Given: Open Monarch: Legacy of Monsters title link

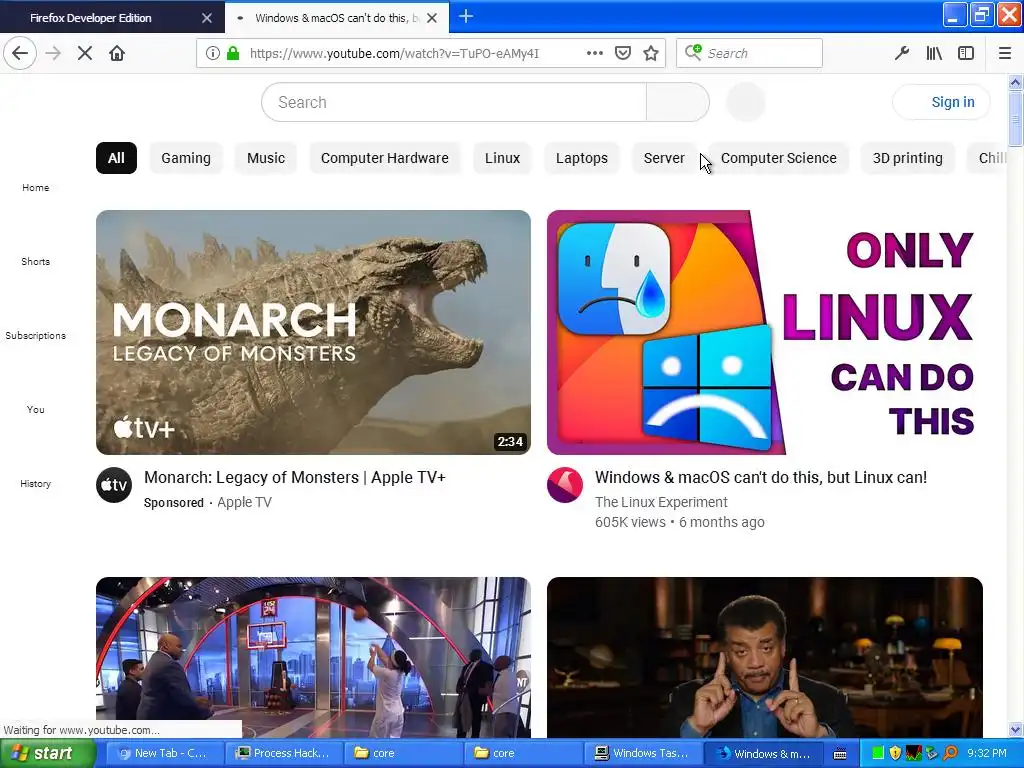Looking at the screenshot, I should (x=295, y=477).
